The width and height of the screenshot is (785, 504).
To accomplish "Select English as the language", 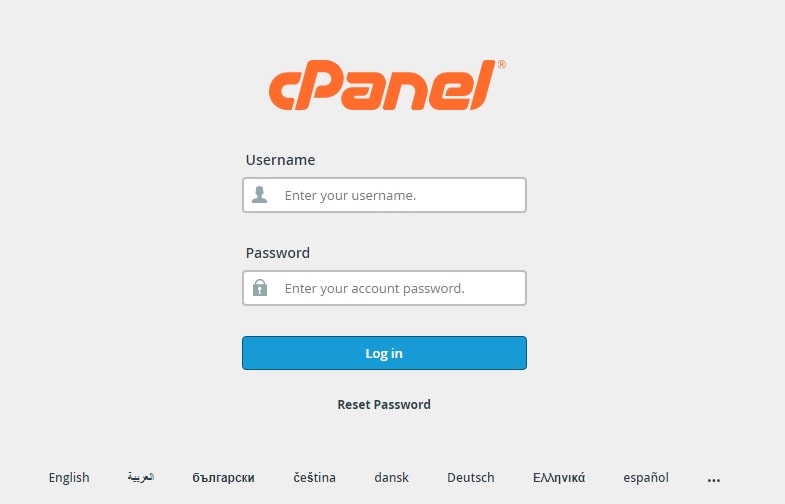I will 69,478.
